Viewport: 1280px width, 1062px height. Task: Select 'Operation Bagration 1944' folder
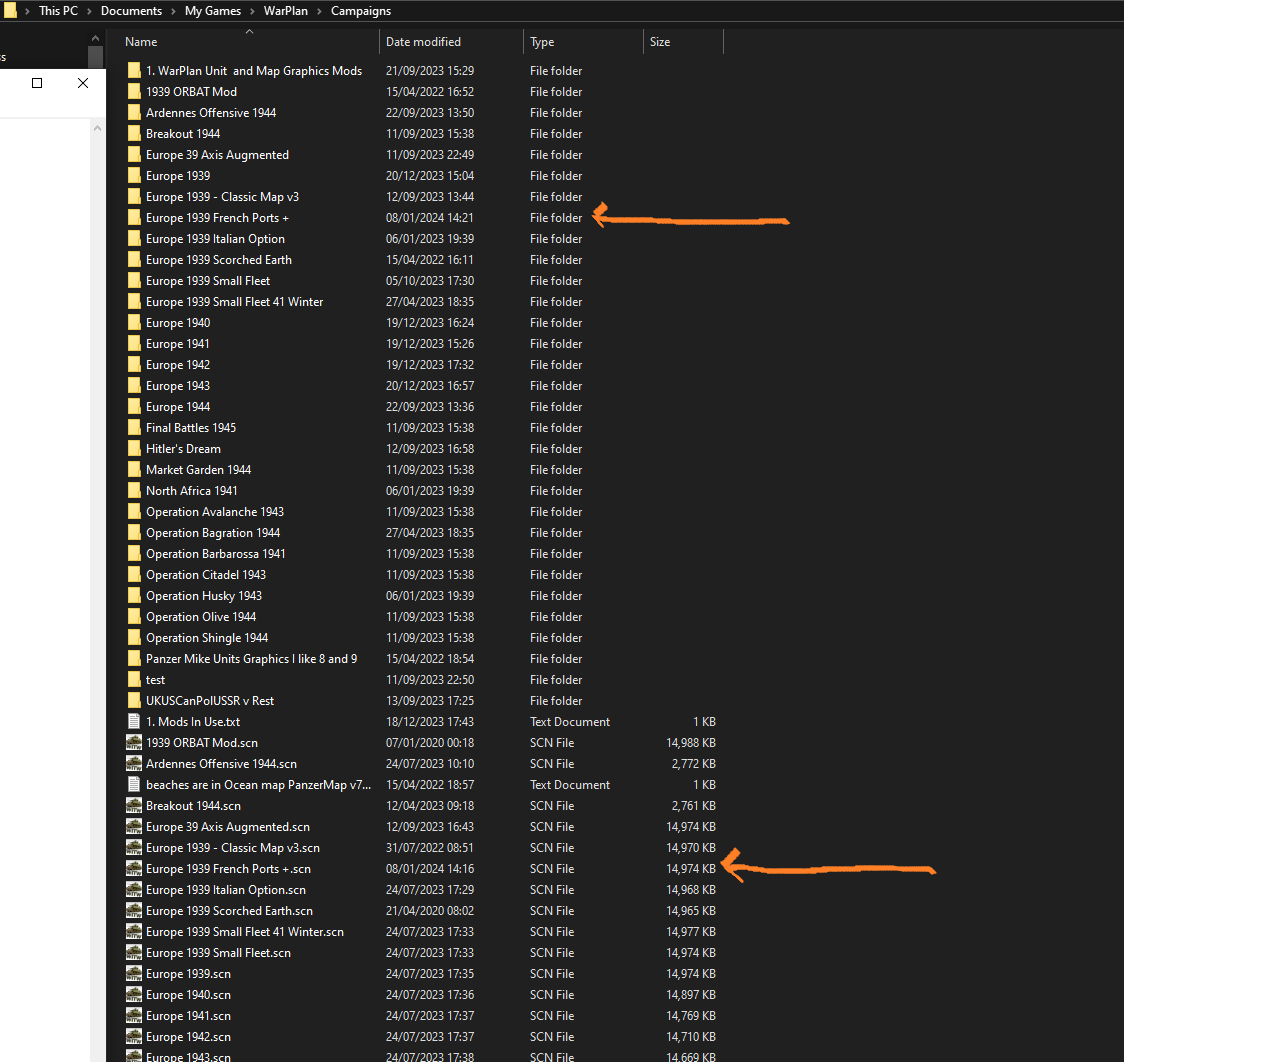pos(213,532)
